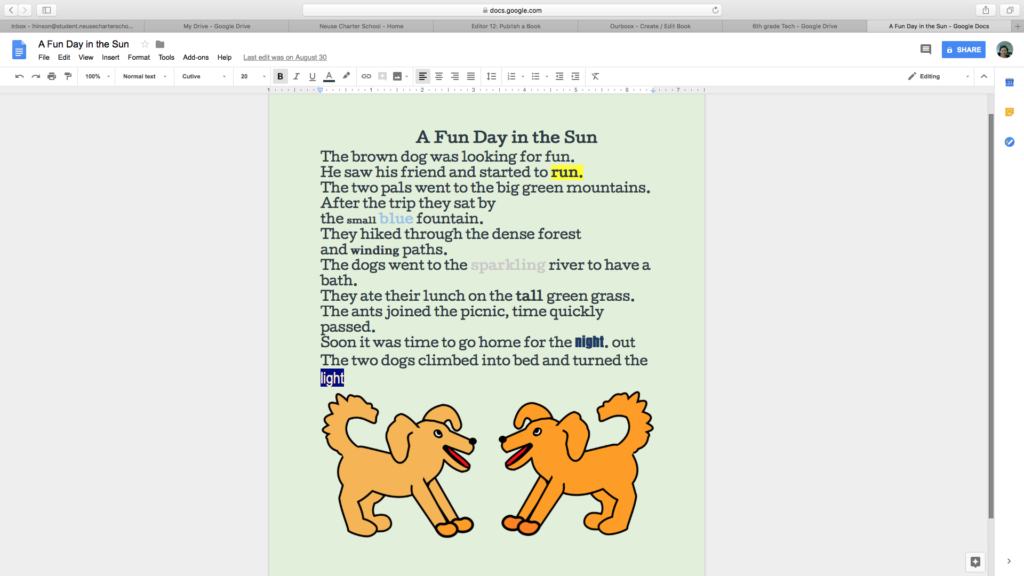Select the paint format tool
The image size is (1024, 576).
click(x=69, y=76)
